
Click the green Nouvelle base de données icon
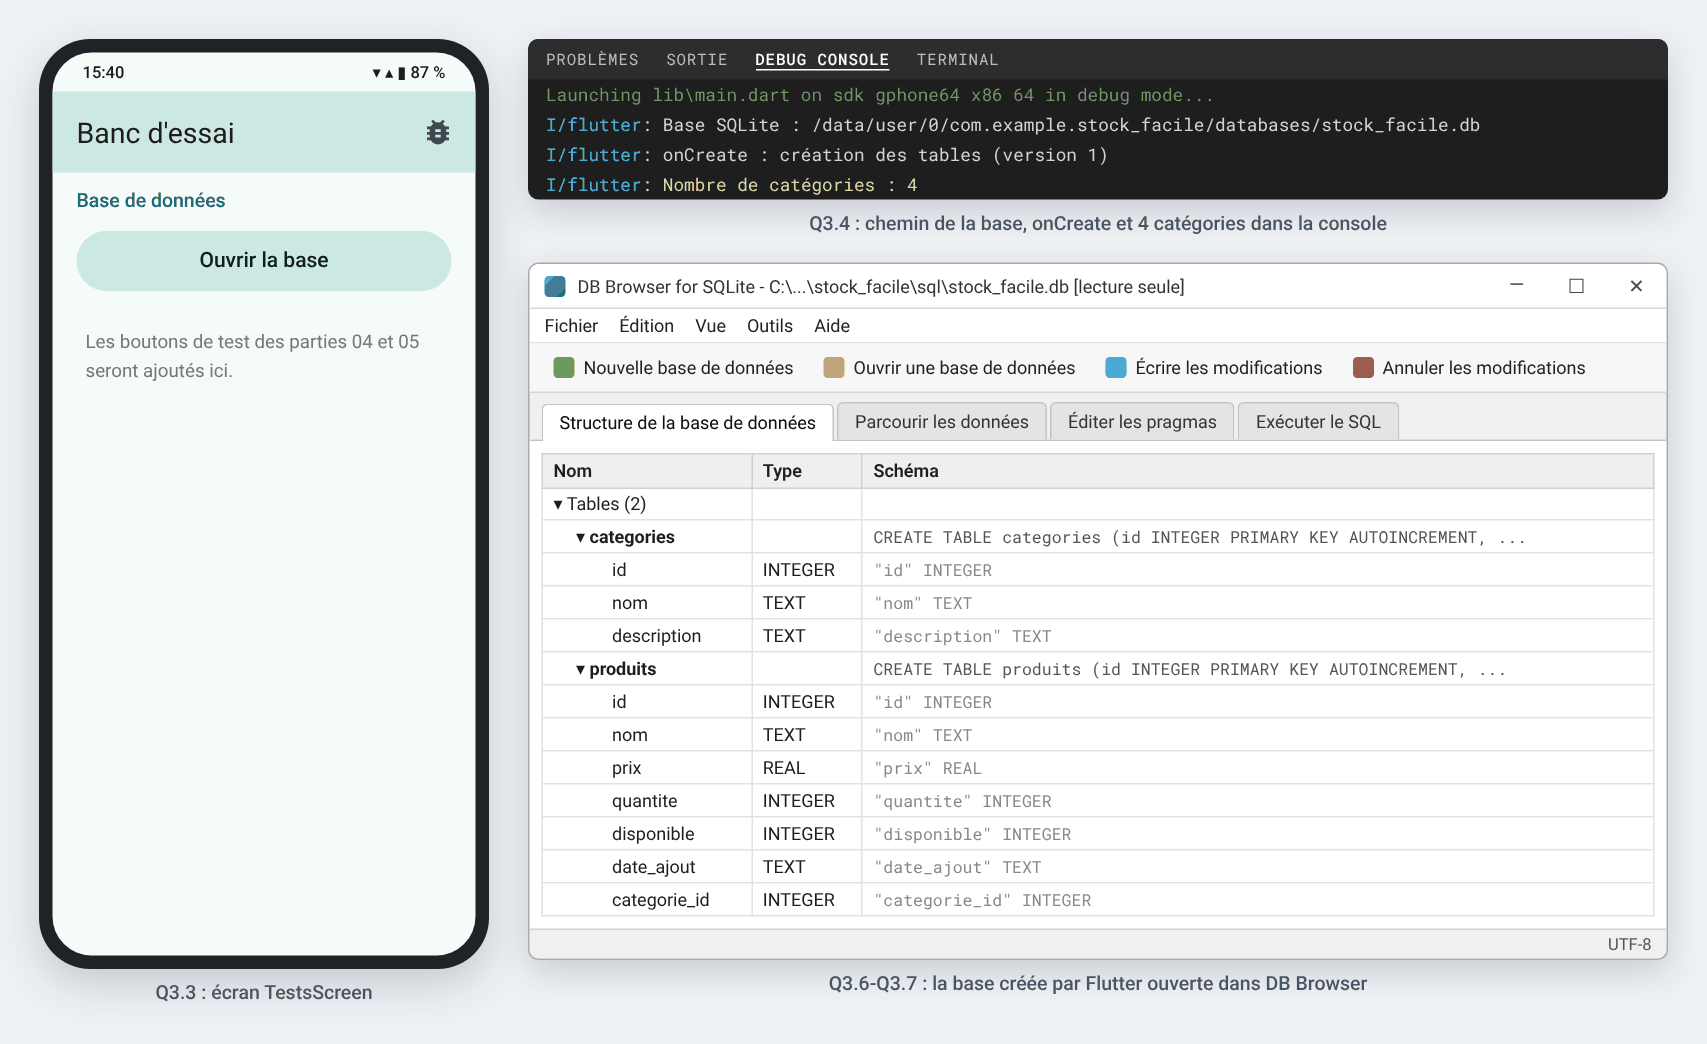(x=564, y=368)
